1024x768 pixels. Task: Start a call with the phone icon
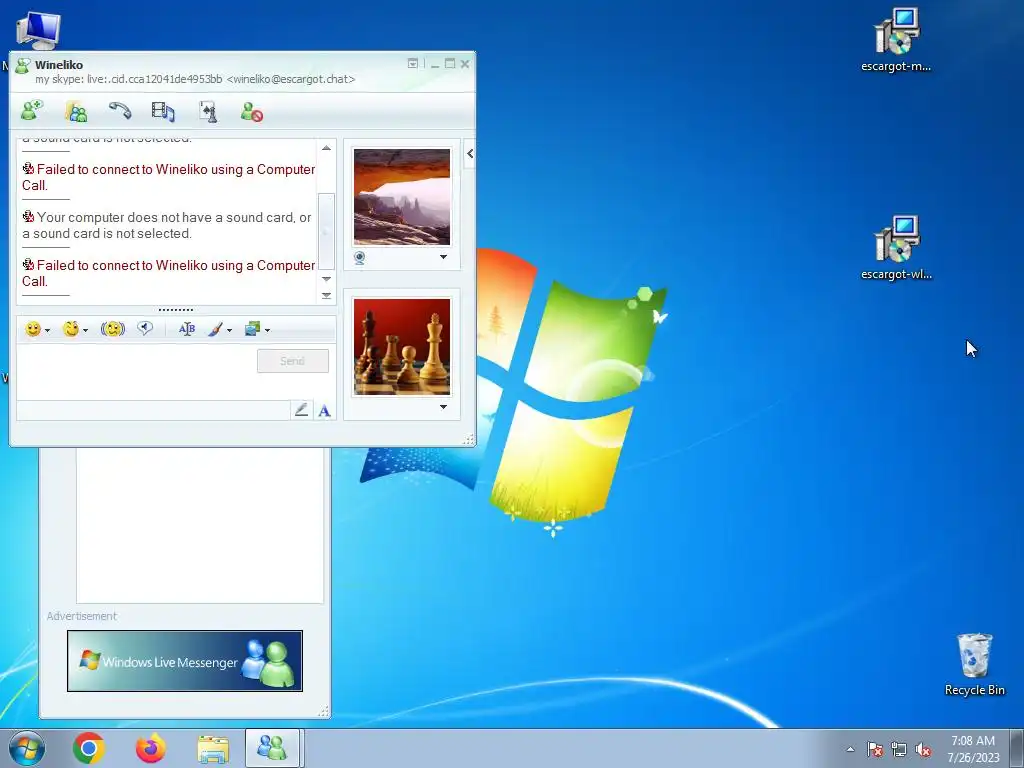coord(120,112)
